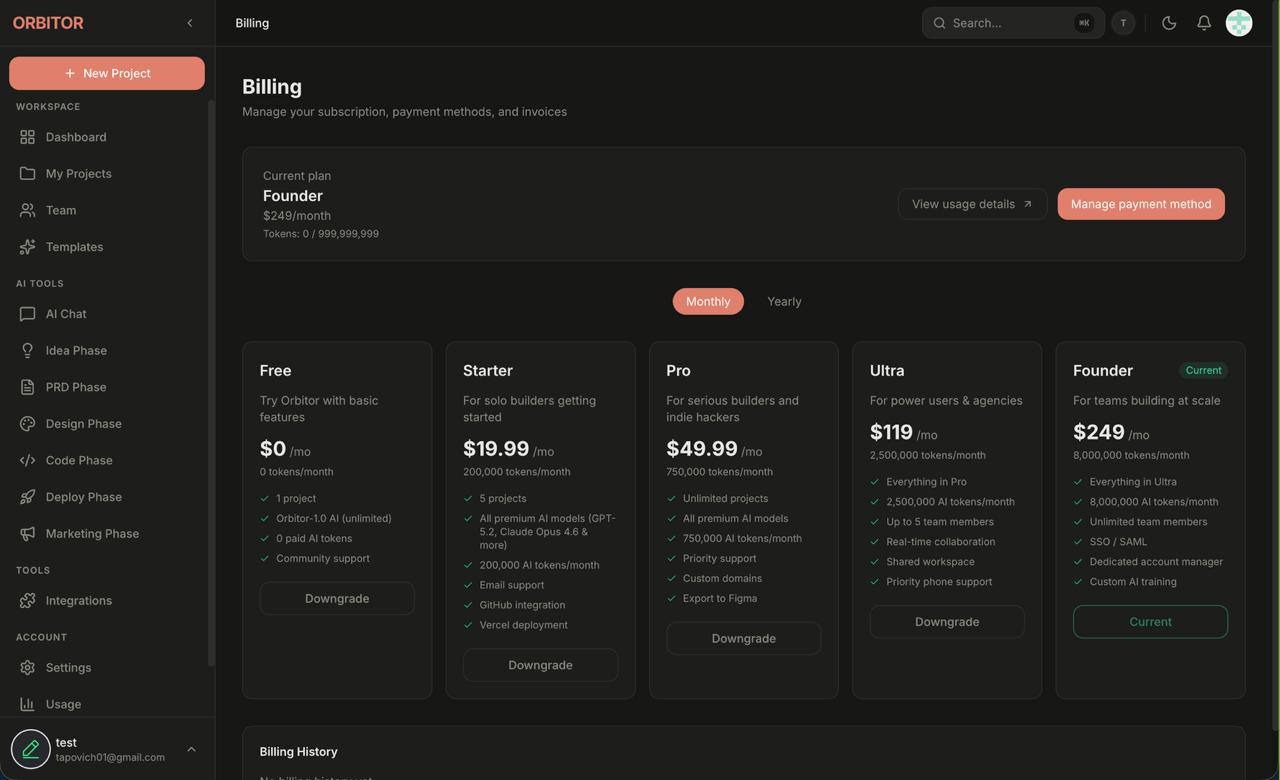
Task: Click the notifications bell icon
Action: 1204,23
